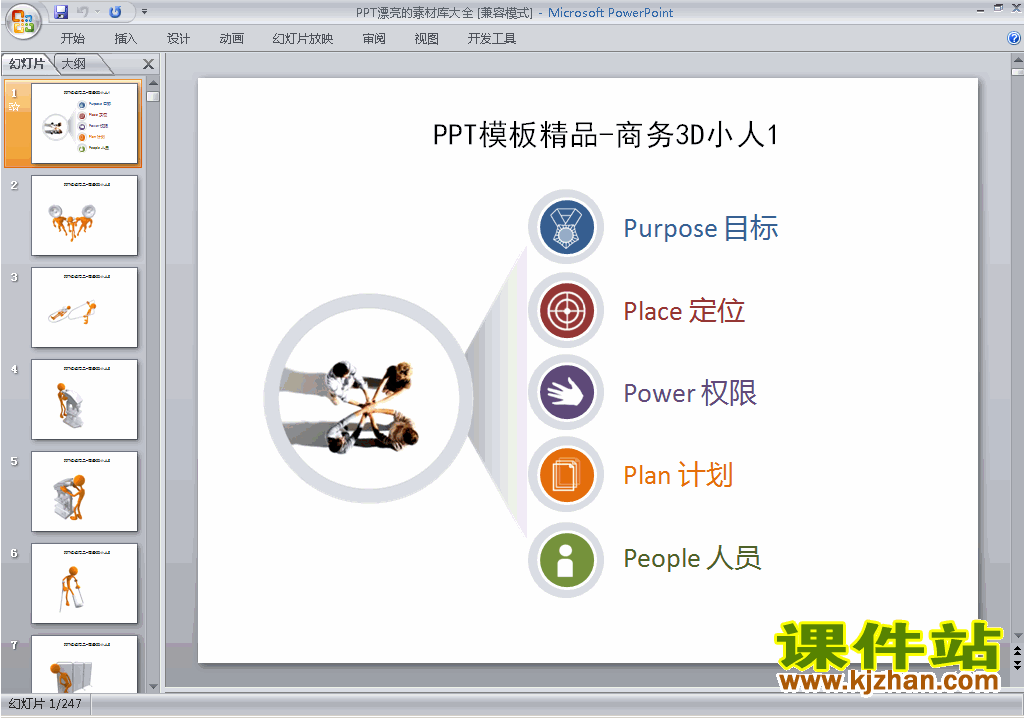Viewport: 1024px width, 718px height.
Task: Click the blue medal Purpose icon
Action: (567, 228)
